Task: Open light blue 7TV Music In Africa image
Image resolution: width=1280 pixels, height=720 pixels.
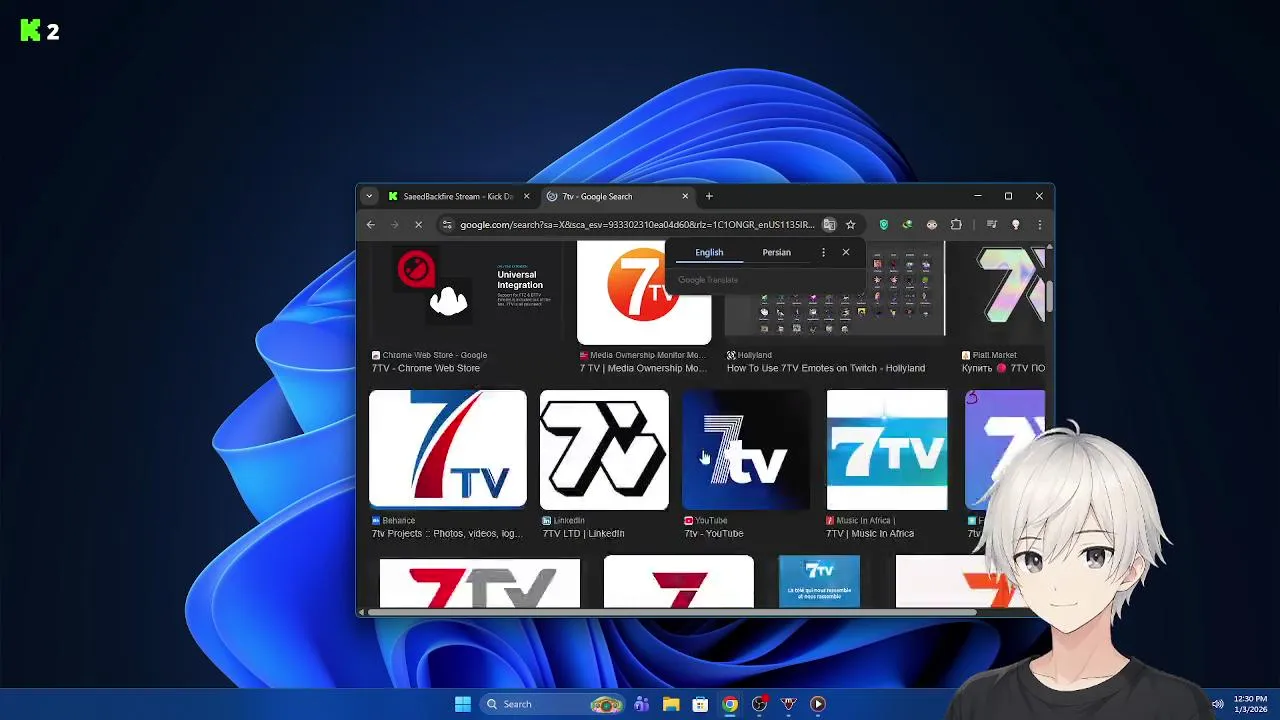Action: [x=887, y=450]
